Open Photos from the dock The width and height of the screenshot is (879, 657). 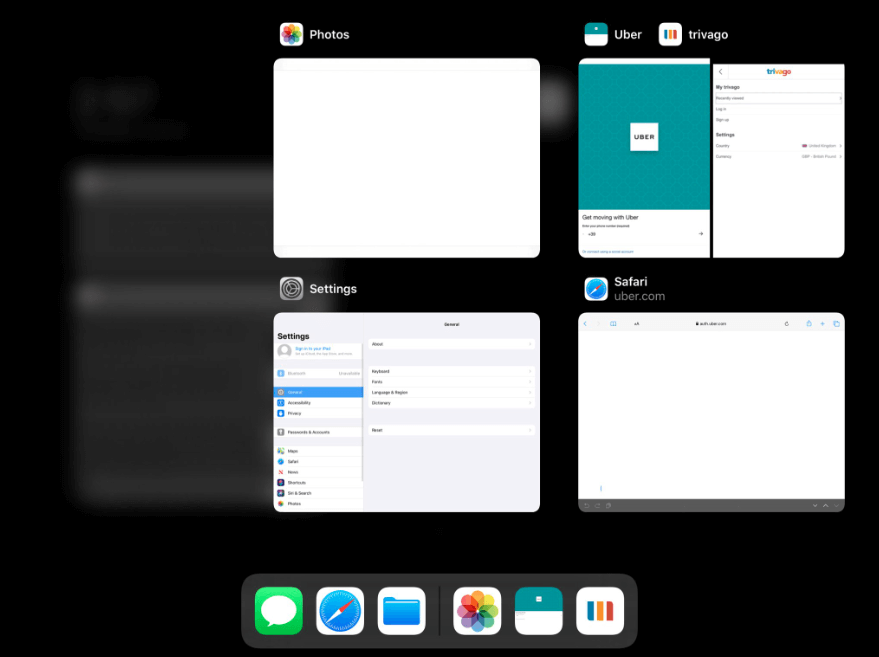pyautogui.click(x=477, y=610)
